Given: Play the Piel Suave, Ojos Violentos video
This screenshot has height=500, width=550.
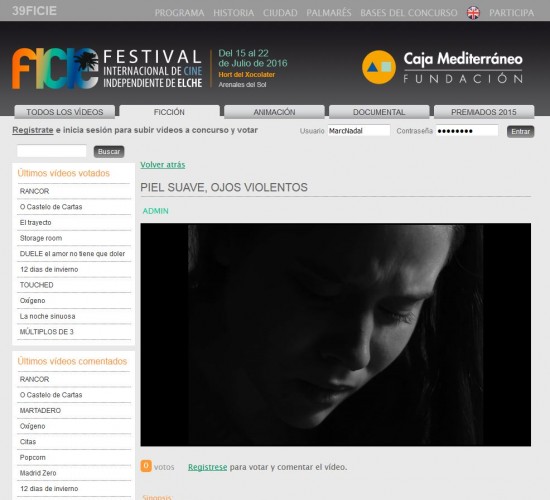Looking at the screenshot, I should click(x=336, y=335).
